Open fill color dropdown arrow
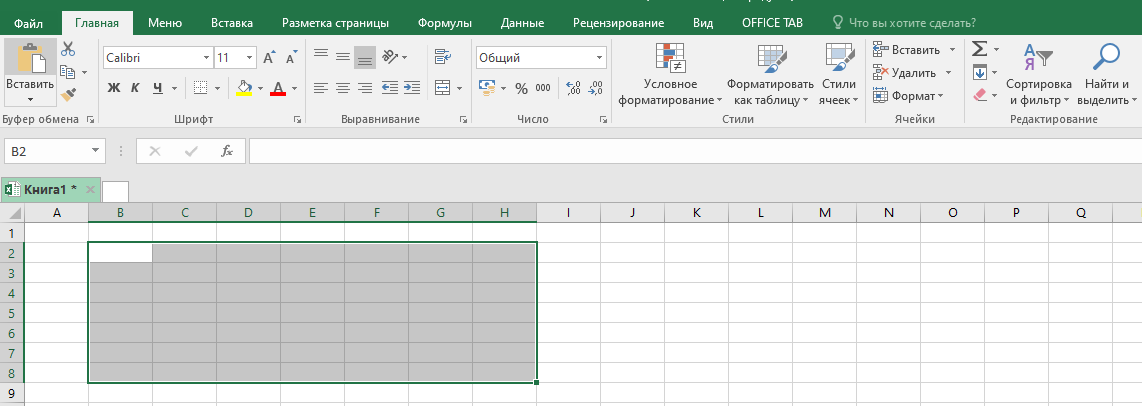The width and height of the screenshot is (1142, 406). (x=260, y=88)
